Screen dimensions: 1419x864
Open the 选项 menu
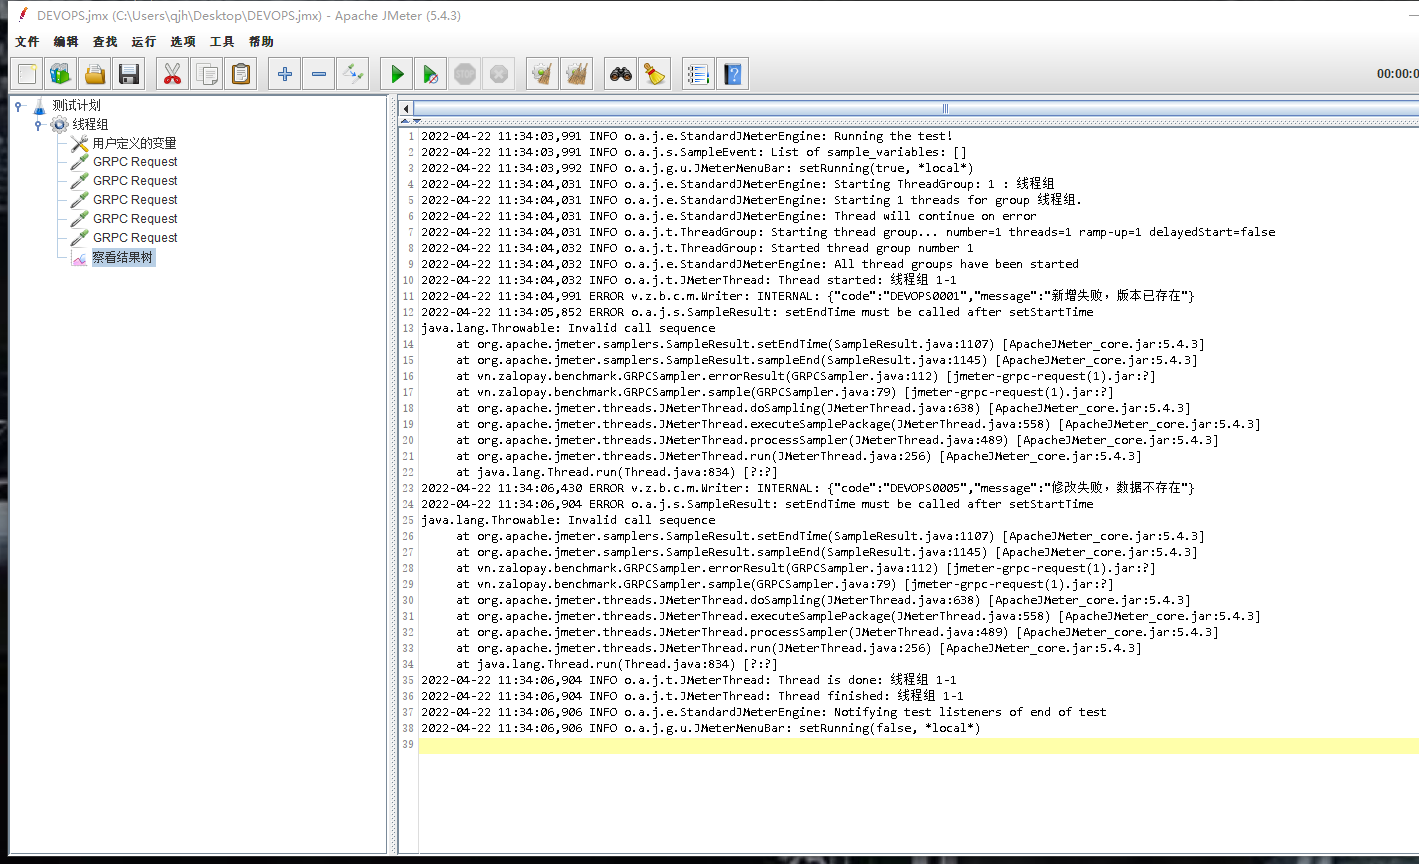183,42
